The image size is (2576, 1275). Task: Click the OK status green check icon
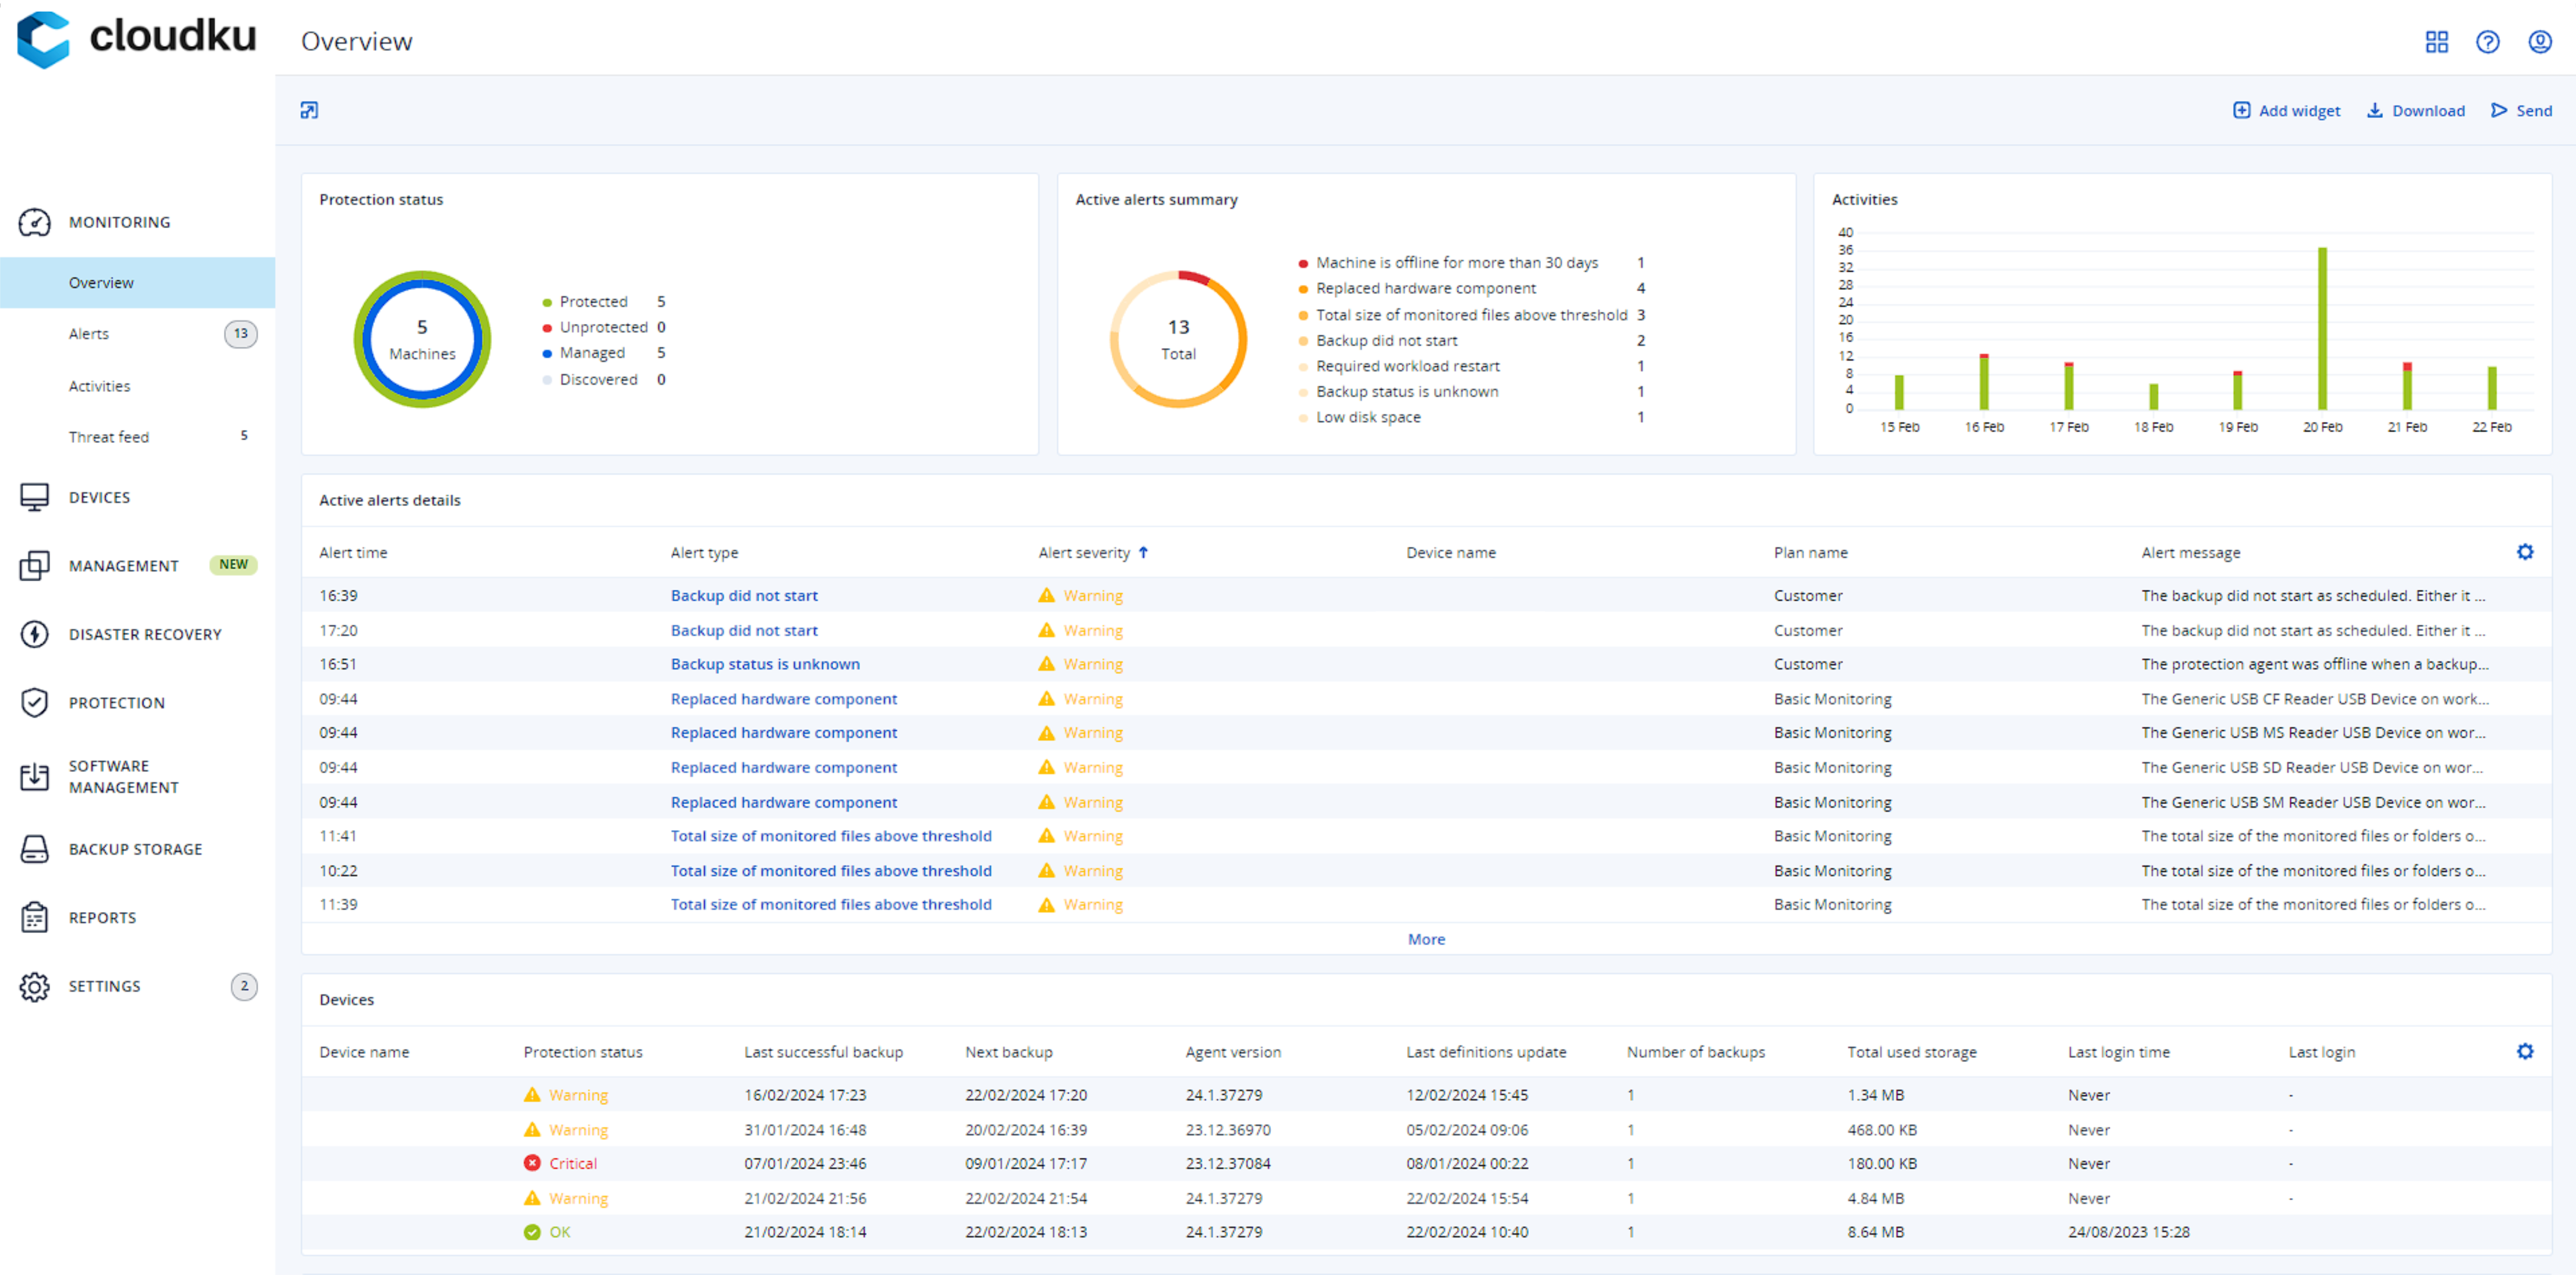pyautogui.click(x=532, y=1232)
